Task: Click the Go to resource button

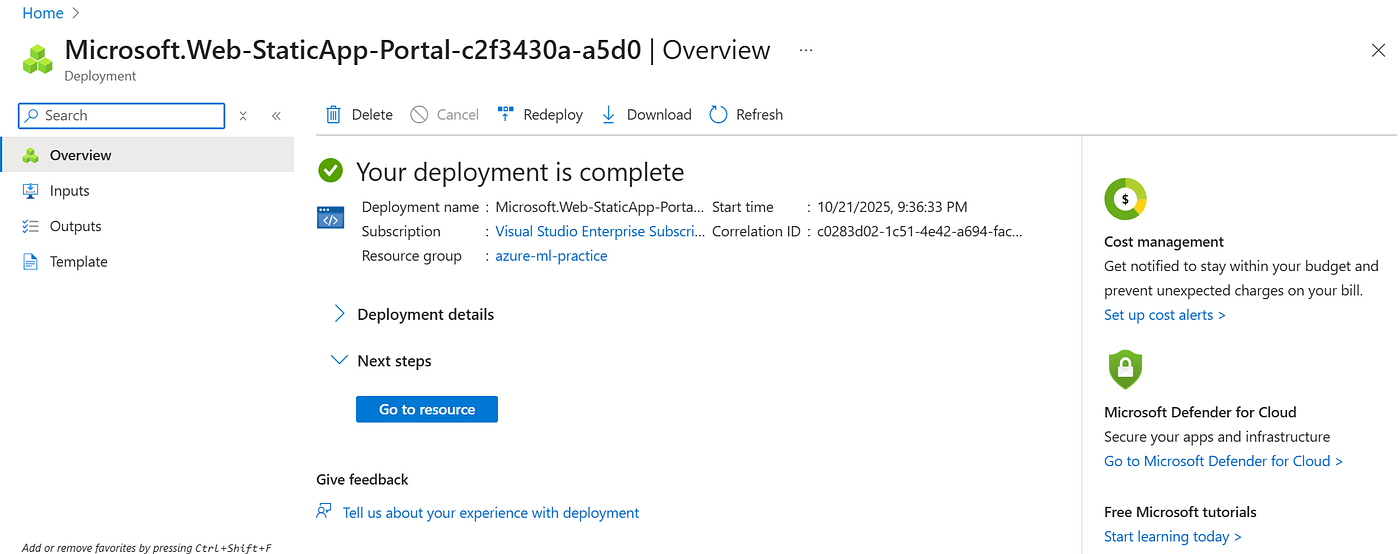Action: tap(427, 409)
